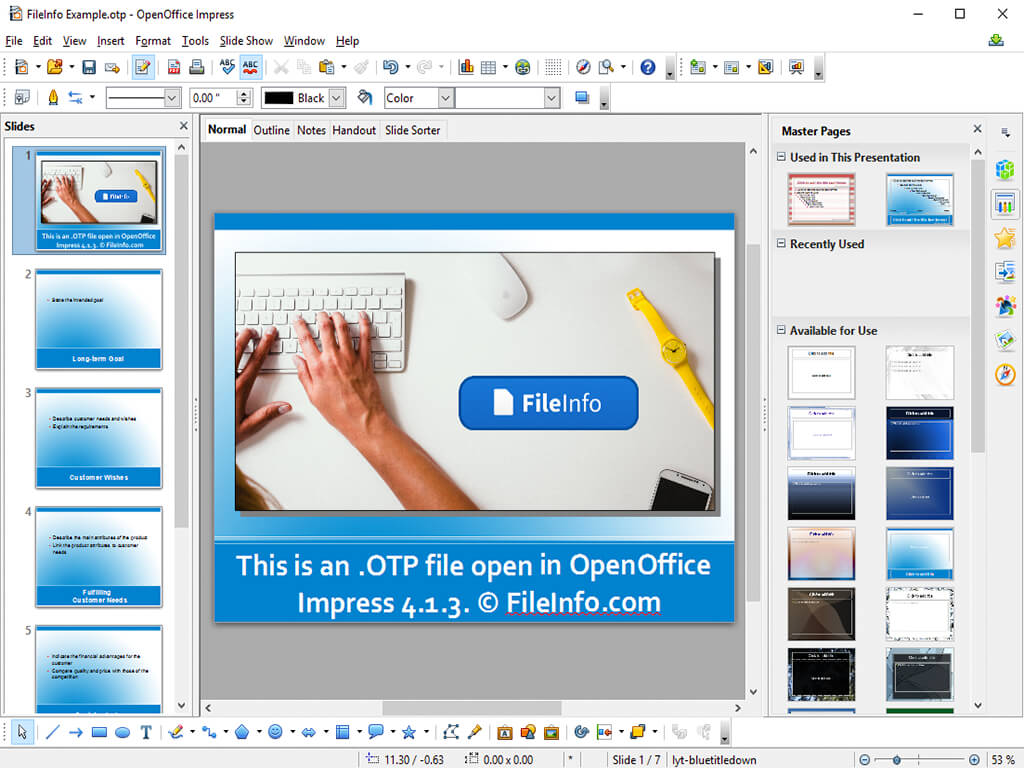Open the Slide Show menu
The height and width of the screenshot is (768, 1024).
click(x=246, y=40)
